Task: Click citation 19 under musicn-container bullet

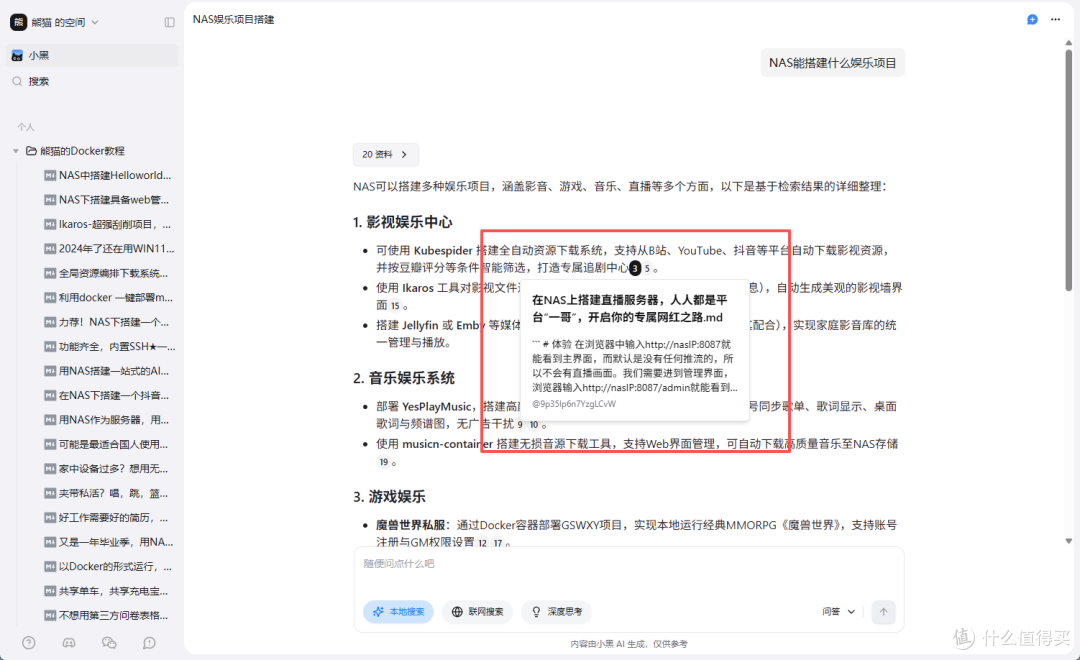Action: click(x=384, y=462)
